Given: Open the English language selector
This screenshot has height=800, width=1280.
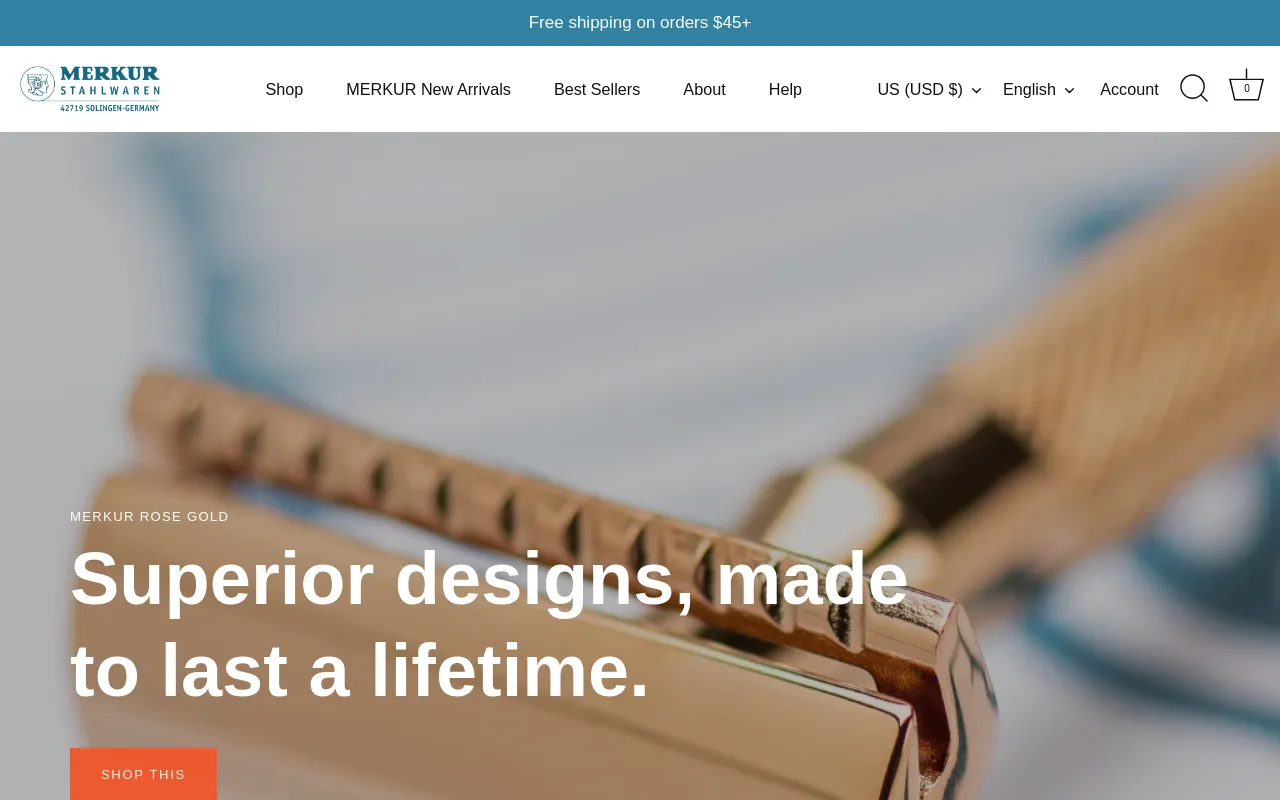Looking at the screenshot, I should coord(1039,90).
